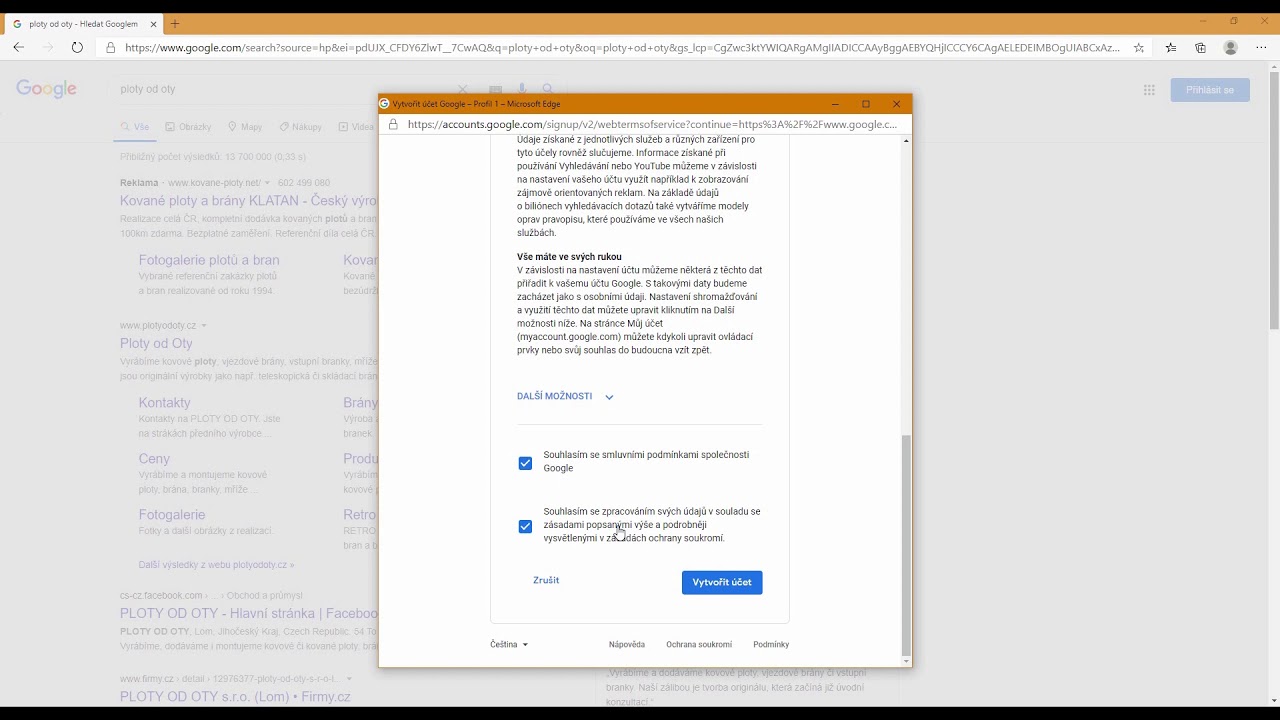Click the Přihlásit se button
This screenshot has height=720, width=1280.
[x=1210, y=90]
